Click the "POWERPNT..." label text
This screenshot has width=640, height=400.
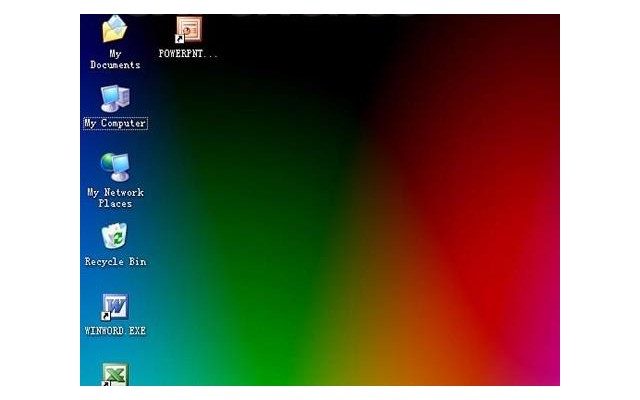point(188,53)
